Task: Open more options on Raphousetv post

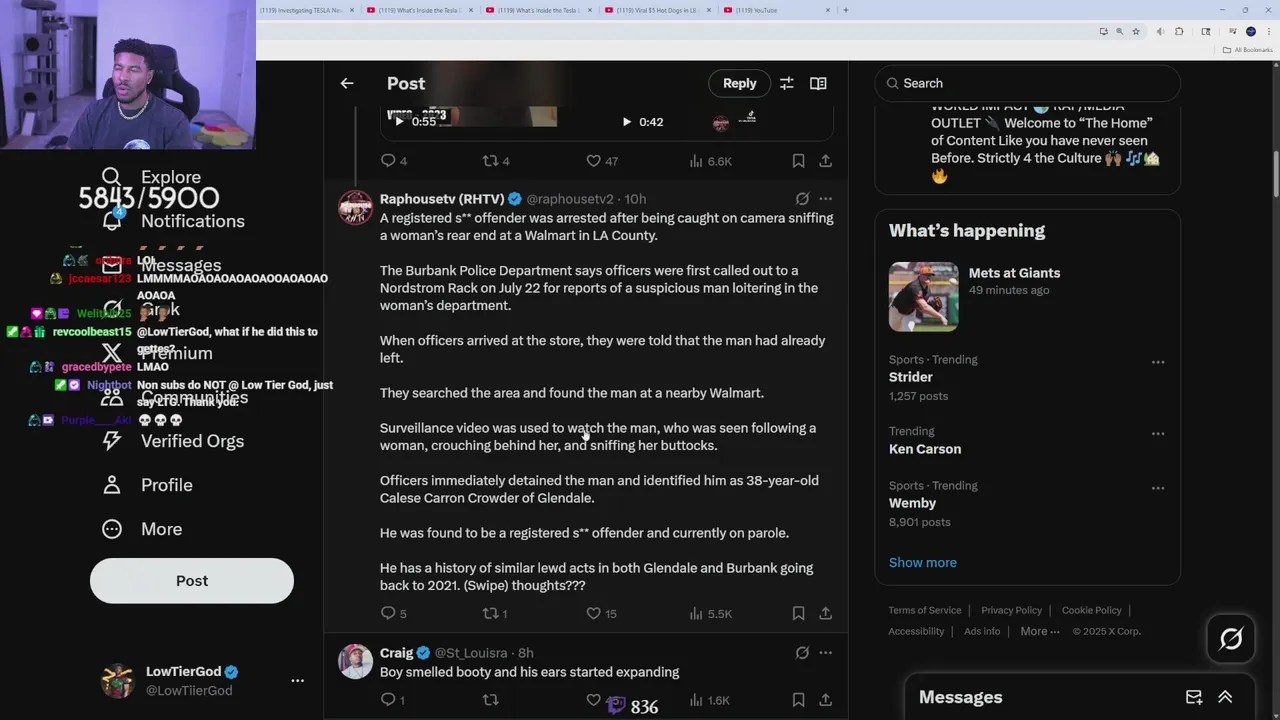Action: click(x=826, y=199)
